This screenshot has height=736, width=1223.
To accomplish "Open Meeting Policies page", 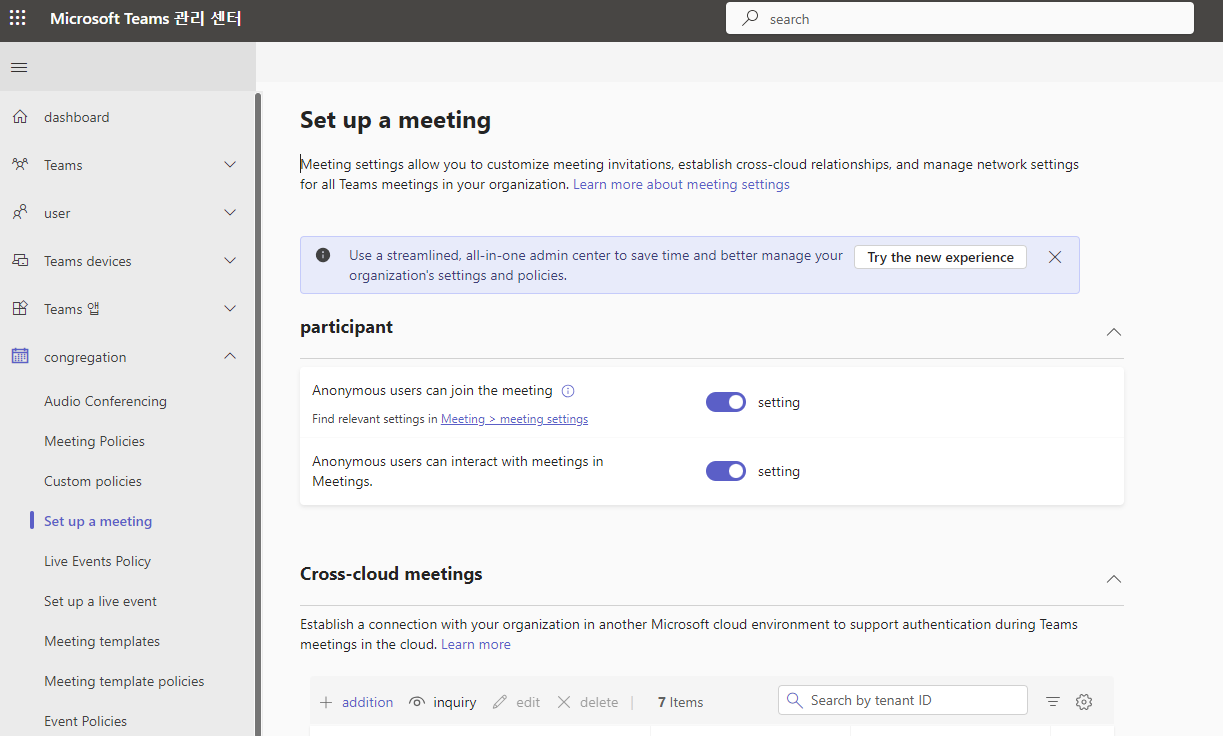I will (x=94, y=441).
